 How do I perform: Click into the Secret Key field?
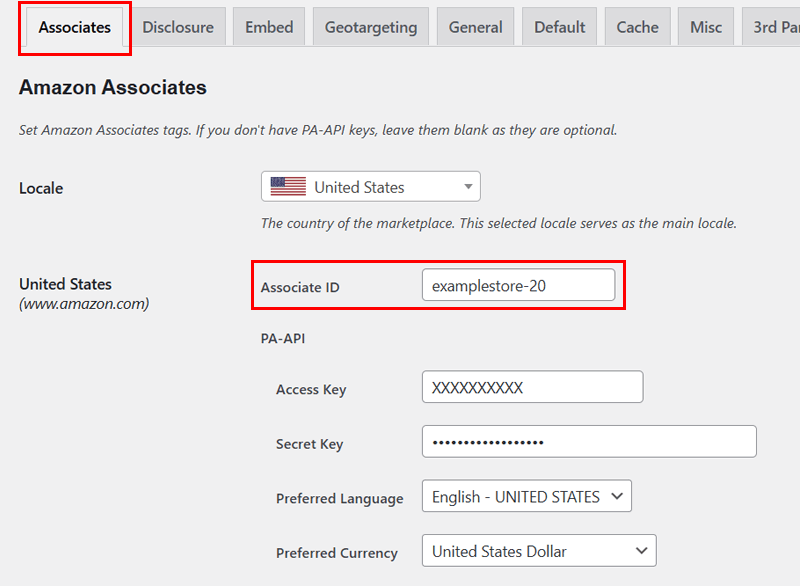pos(589,442)
